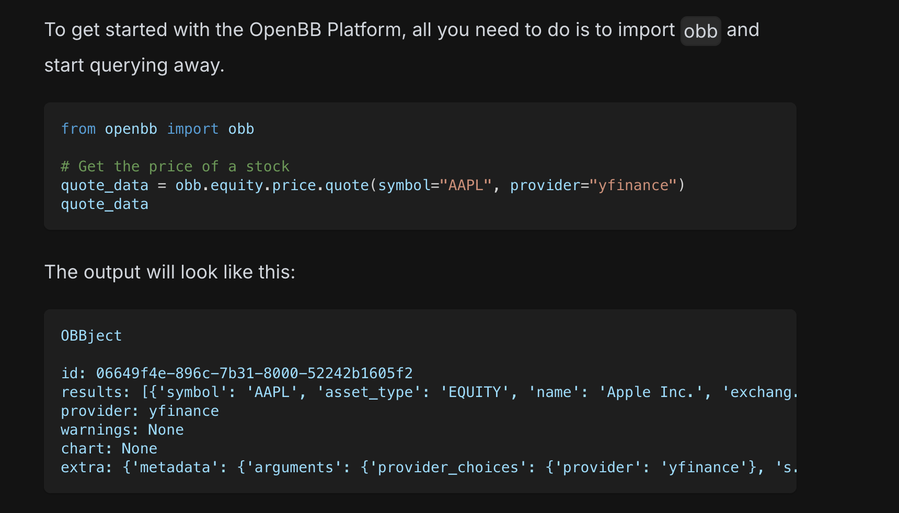Click the last 'quote_data' line in the first code block

[x=104, y=204]
